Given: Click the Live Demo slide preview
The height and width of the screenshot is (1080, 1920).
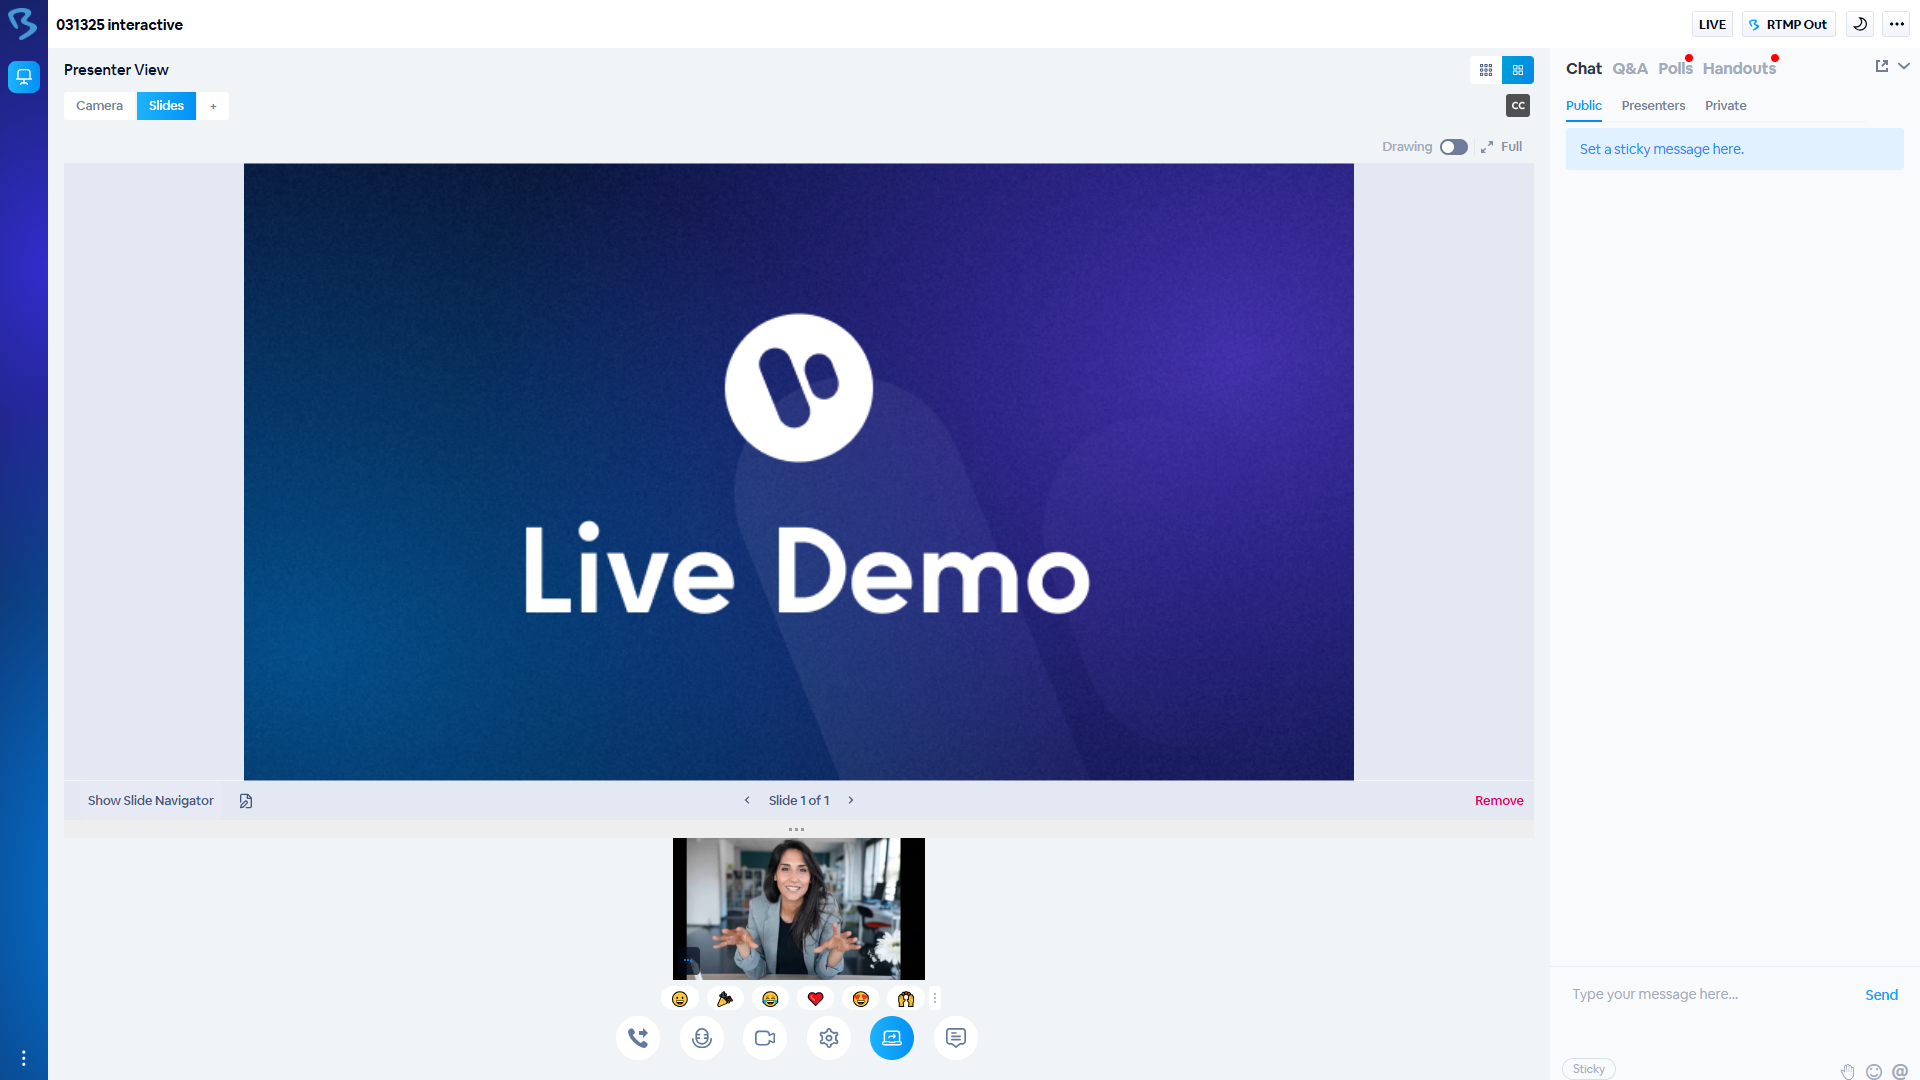Looking at the screenshot, I should tap(799, 472).
